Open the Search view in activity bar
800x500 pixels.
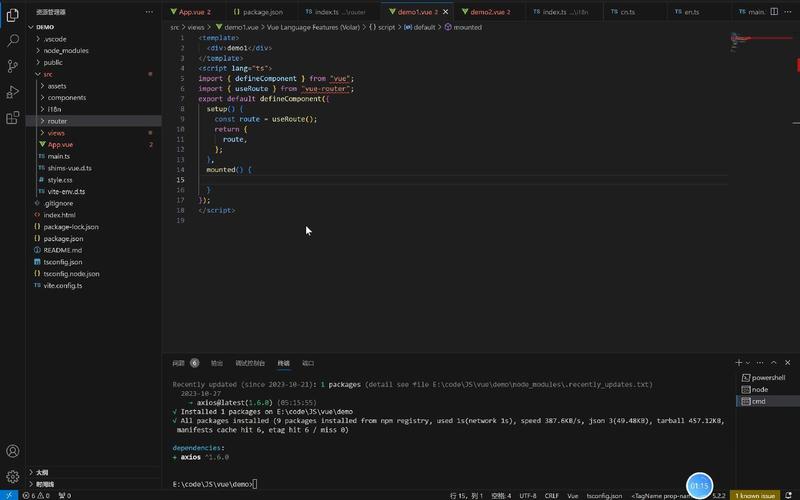pyautogui.click(x=13, y=40)
